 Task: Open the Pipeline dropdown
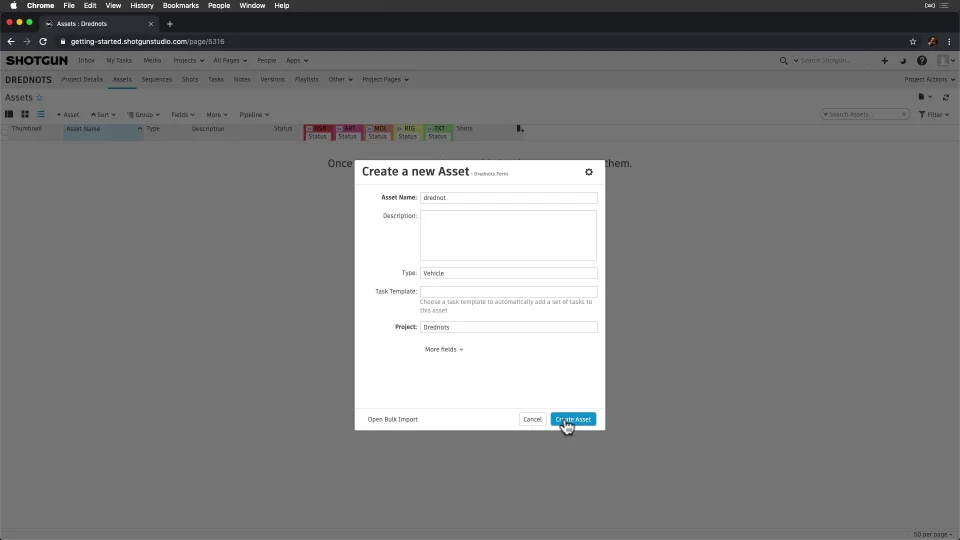254,114
